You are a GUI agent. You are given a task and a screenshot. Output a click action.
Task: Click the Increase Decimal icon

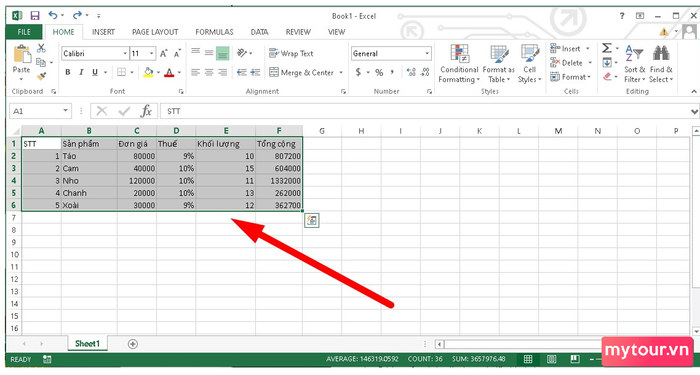point(411,72)
